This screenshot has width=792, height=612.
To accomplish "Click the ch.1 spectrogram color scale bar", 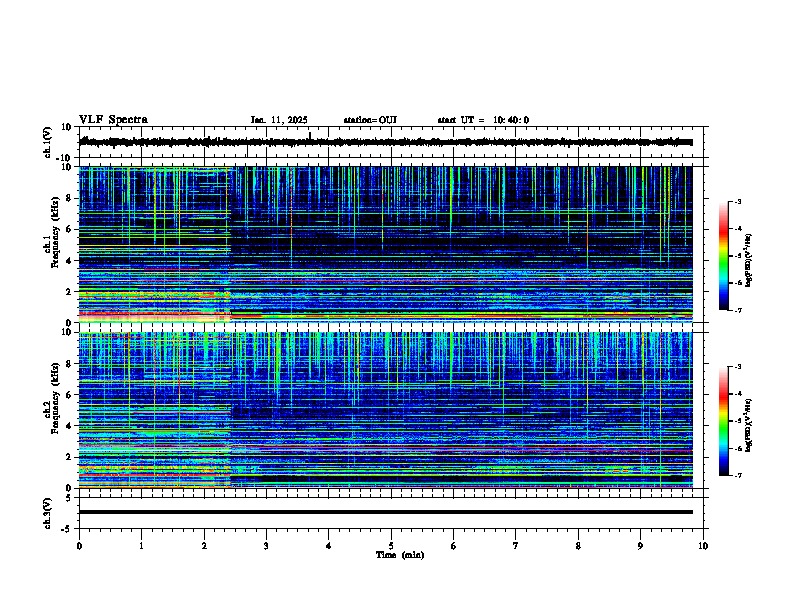I will point(724,256).
